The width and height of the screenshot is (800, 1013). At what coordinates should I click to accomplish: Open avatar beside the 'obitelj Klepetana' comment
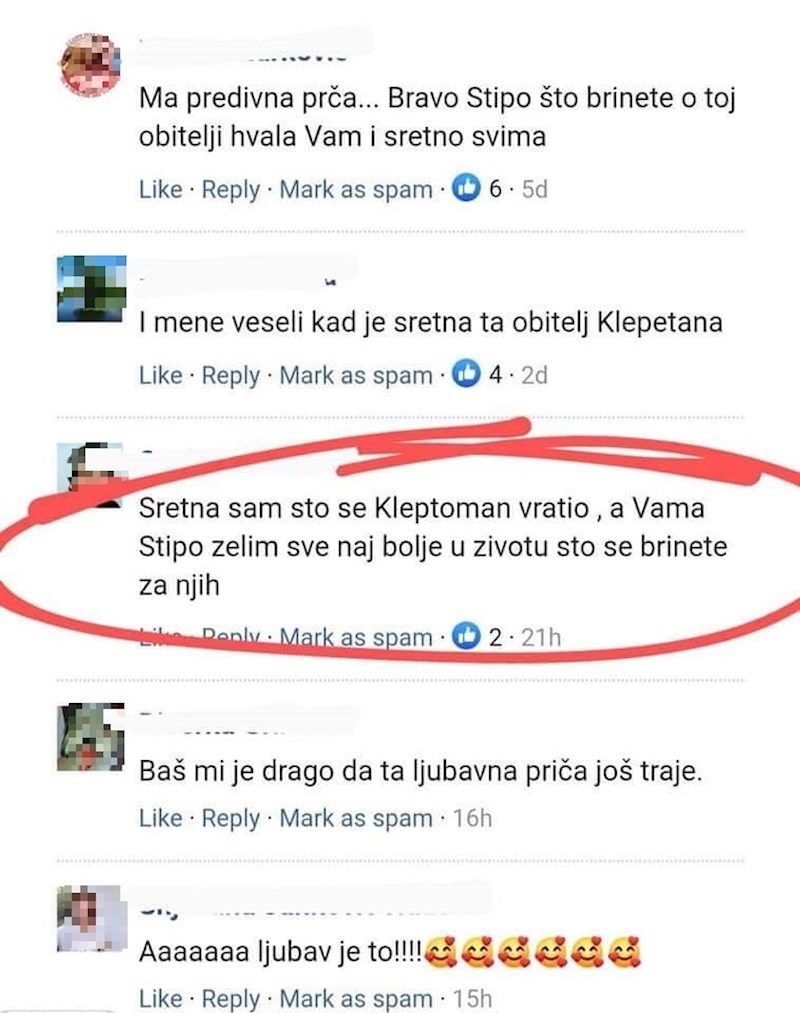tap(91, 289)
